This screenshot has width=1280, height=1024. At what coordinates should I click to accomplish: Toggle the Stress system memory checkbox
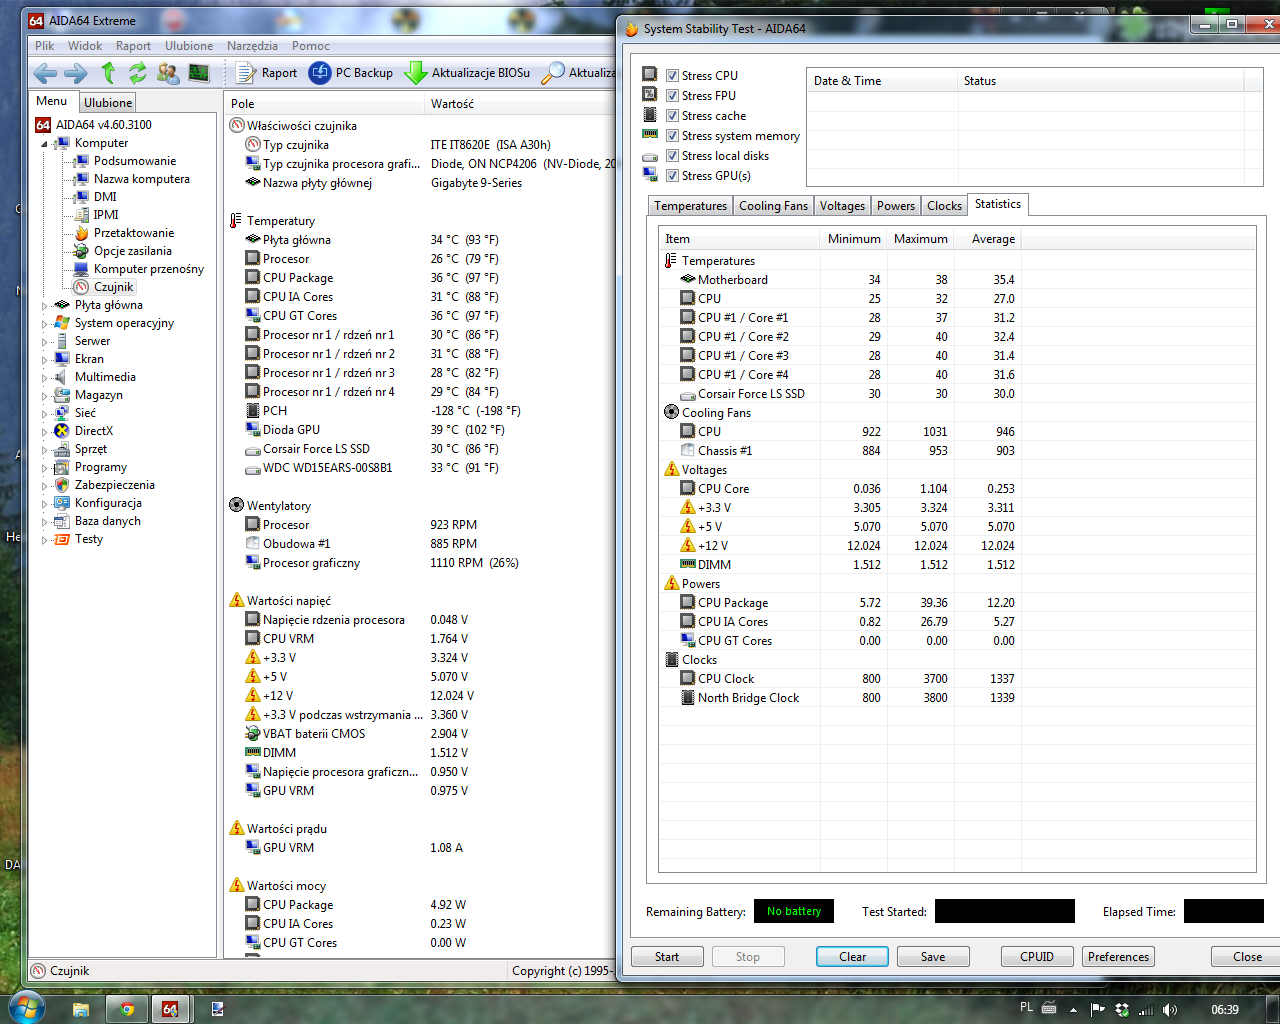[673, 136]
